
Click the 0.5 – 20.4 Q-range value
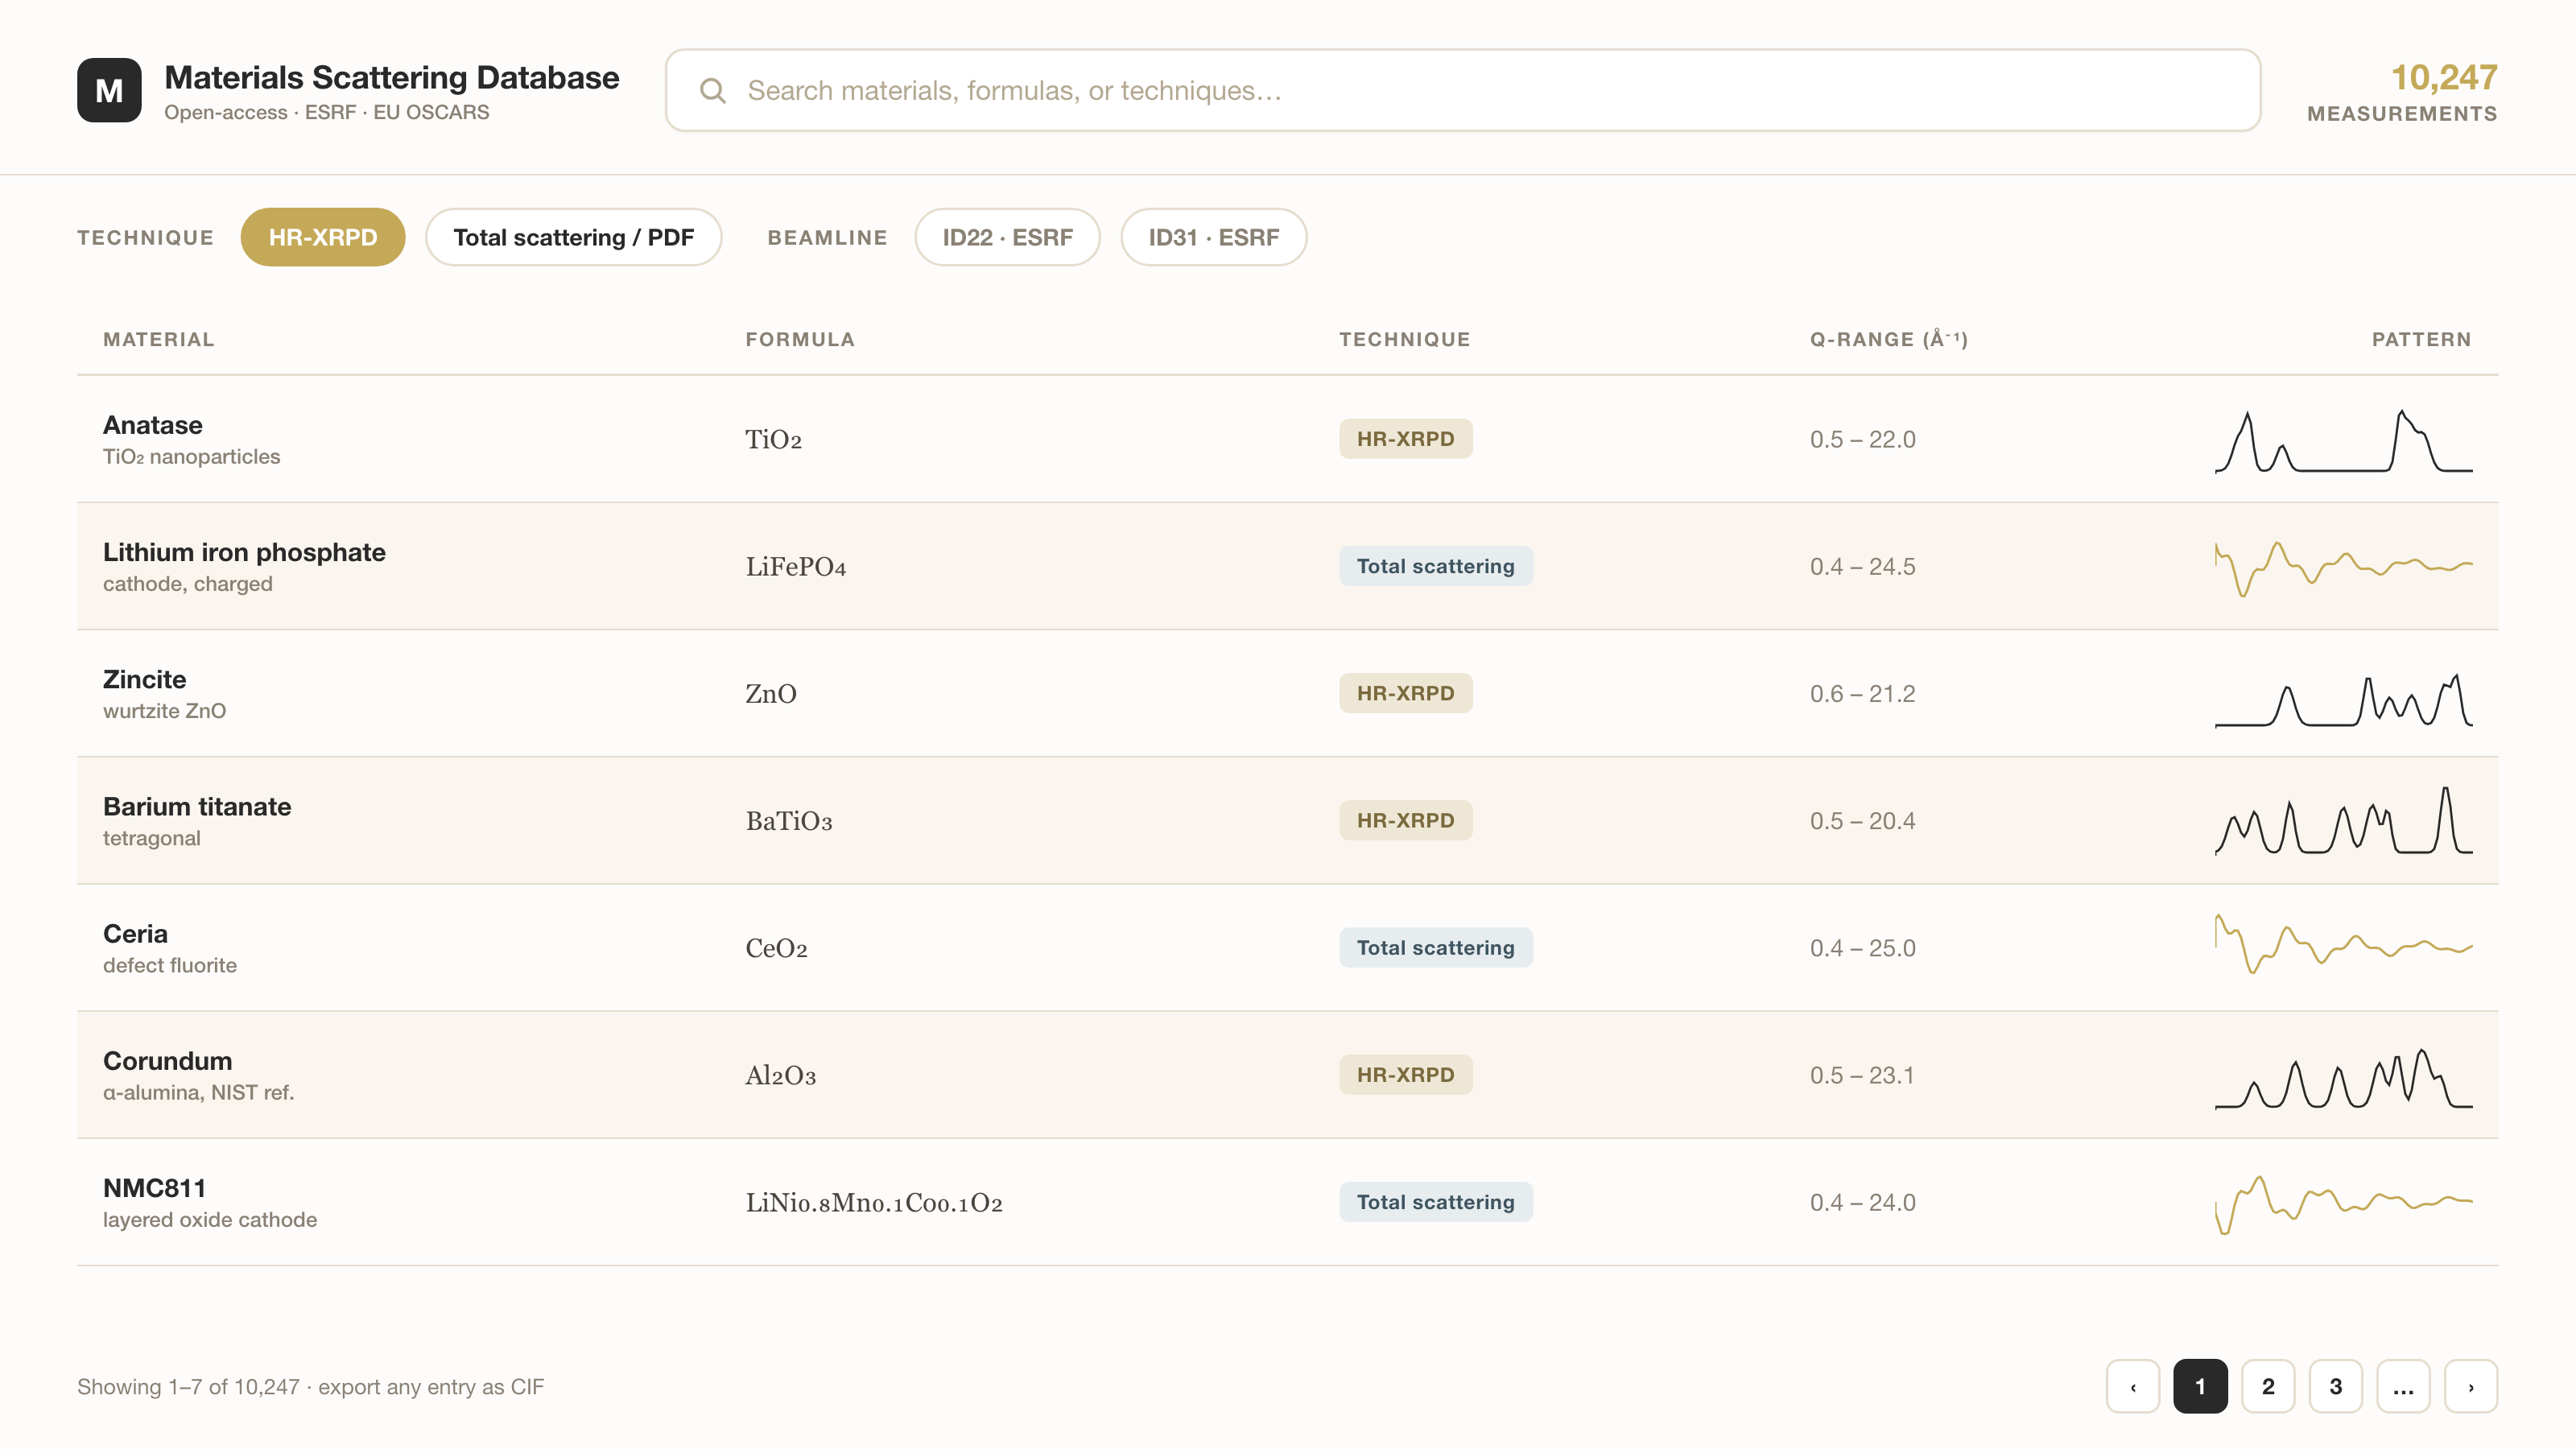pyautogui.click(x=1862, y=820)
